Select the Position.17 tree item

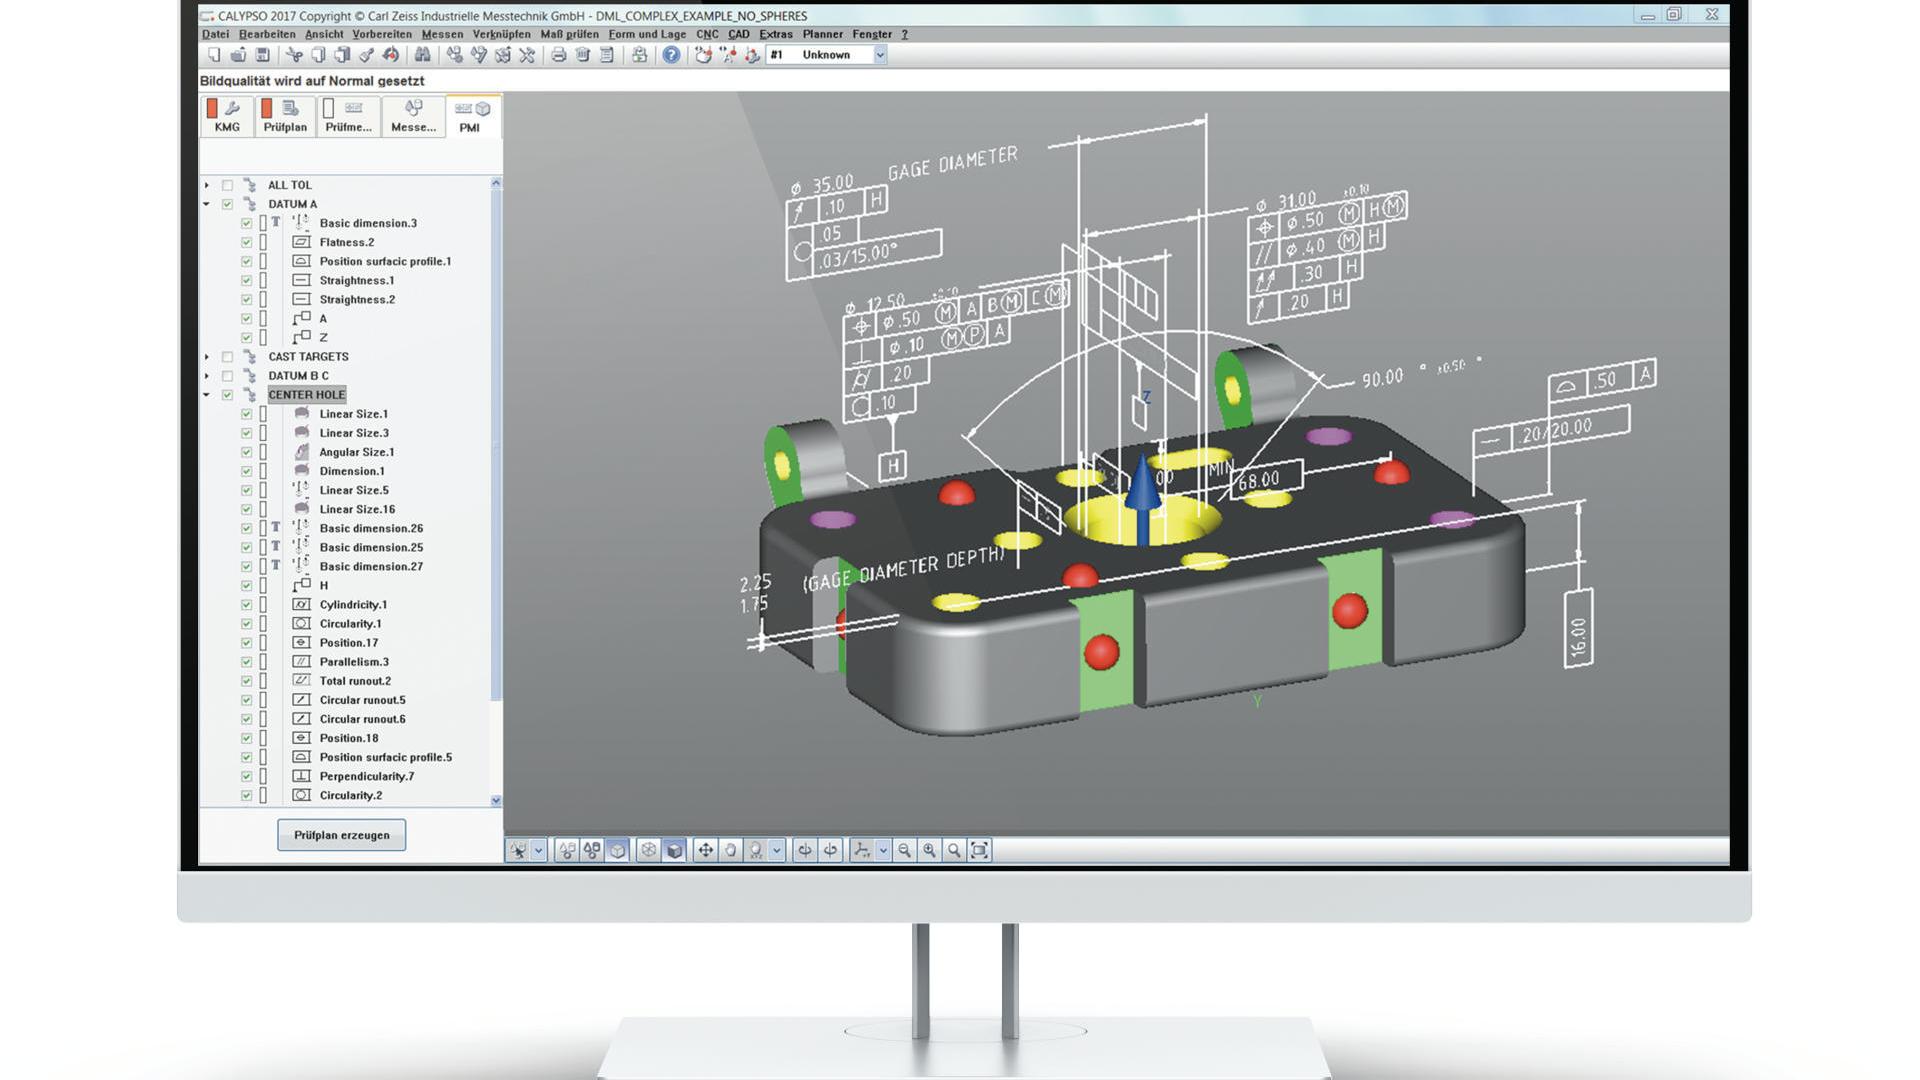click(349, 643)
